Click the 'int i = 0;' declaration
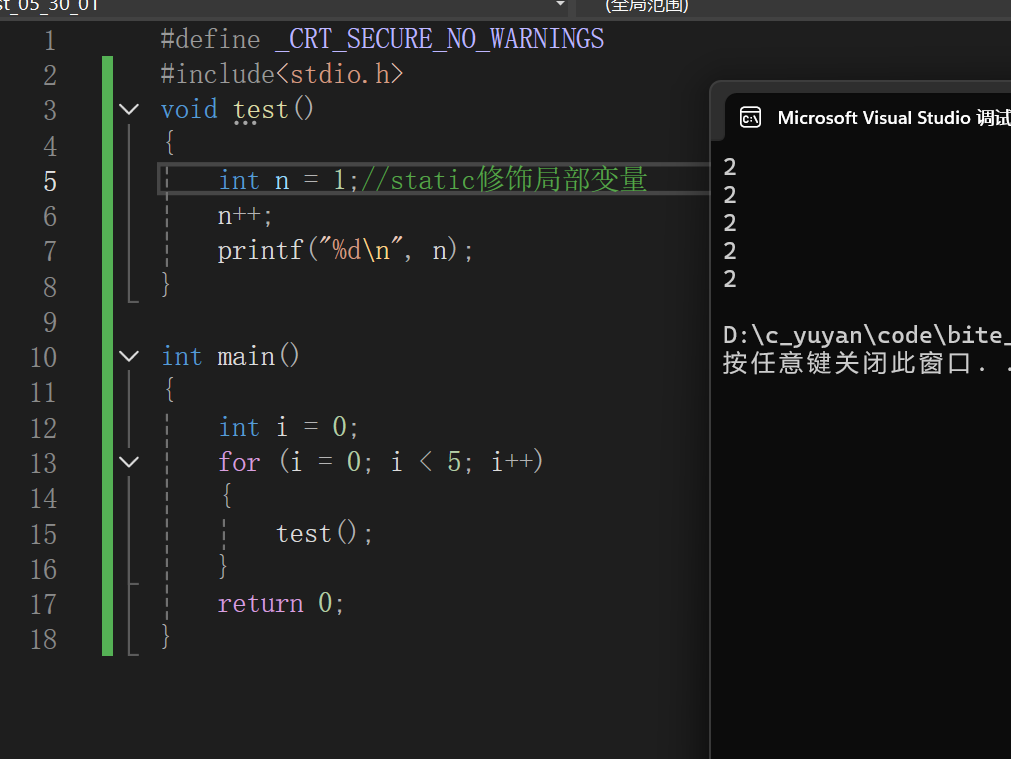This screenshot has width=1011, height=759. [x=288, y=427]
